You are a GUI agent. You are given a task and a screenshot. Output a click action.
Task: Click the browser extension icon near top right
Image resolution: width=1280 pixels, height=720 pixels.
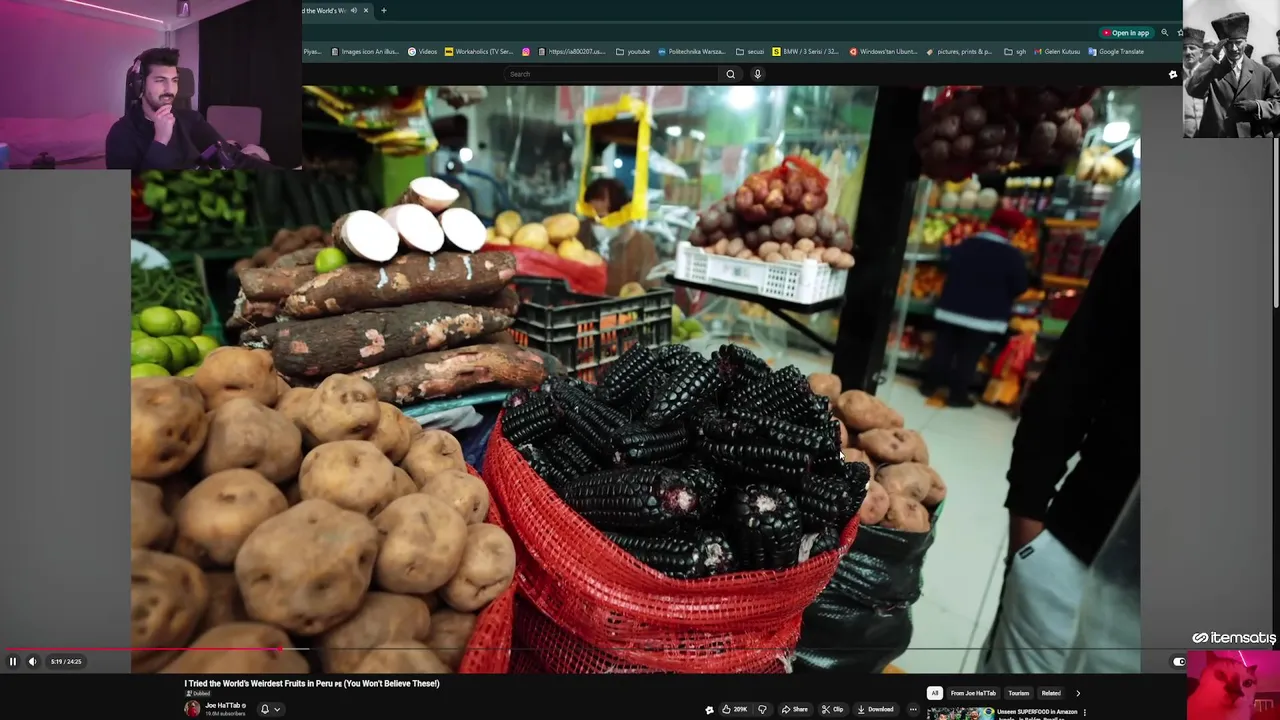[x=1173, y=74]
